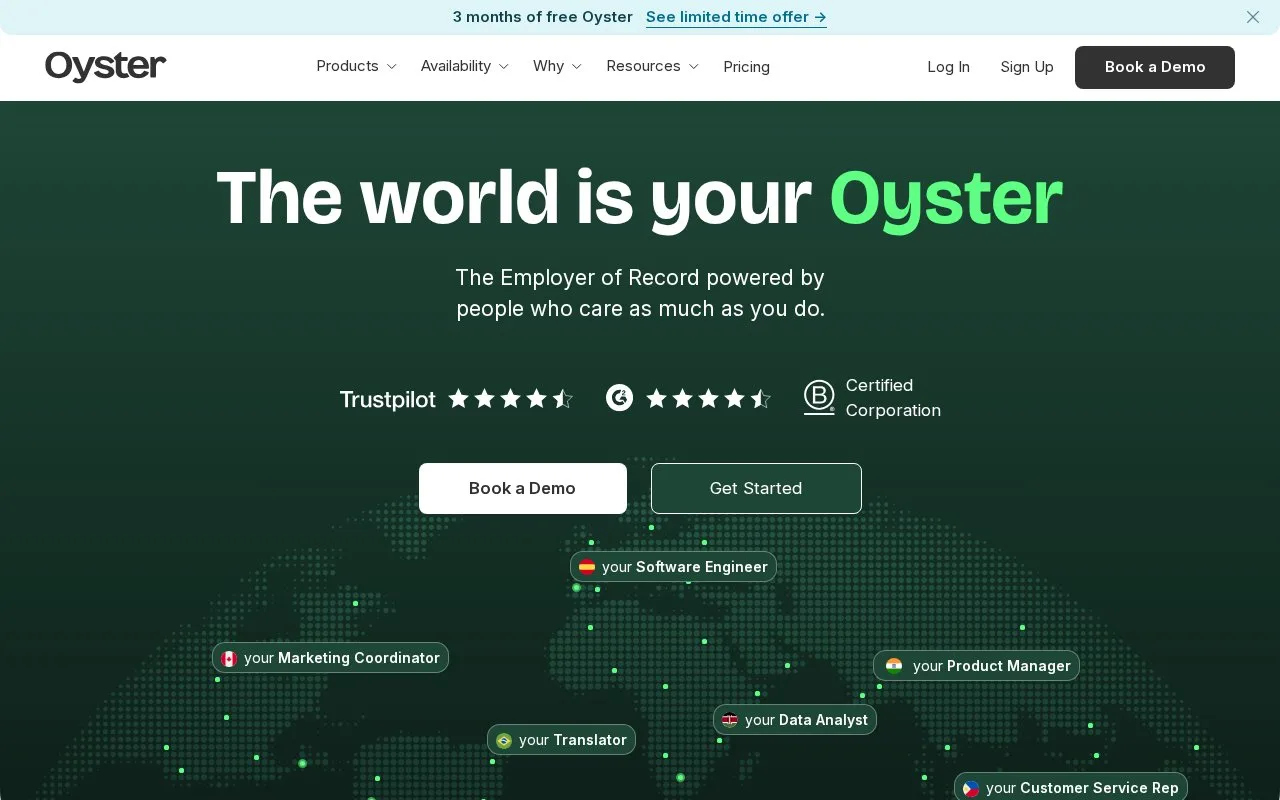Open the See limited time offer link
The width and height of the screenshot is (1280, 800).
click(x=736, y=17)
